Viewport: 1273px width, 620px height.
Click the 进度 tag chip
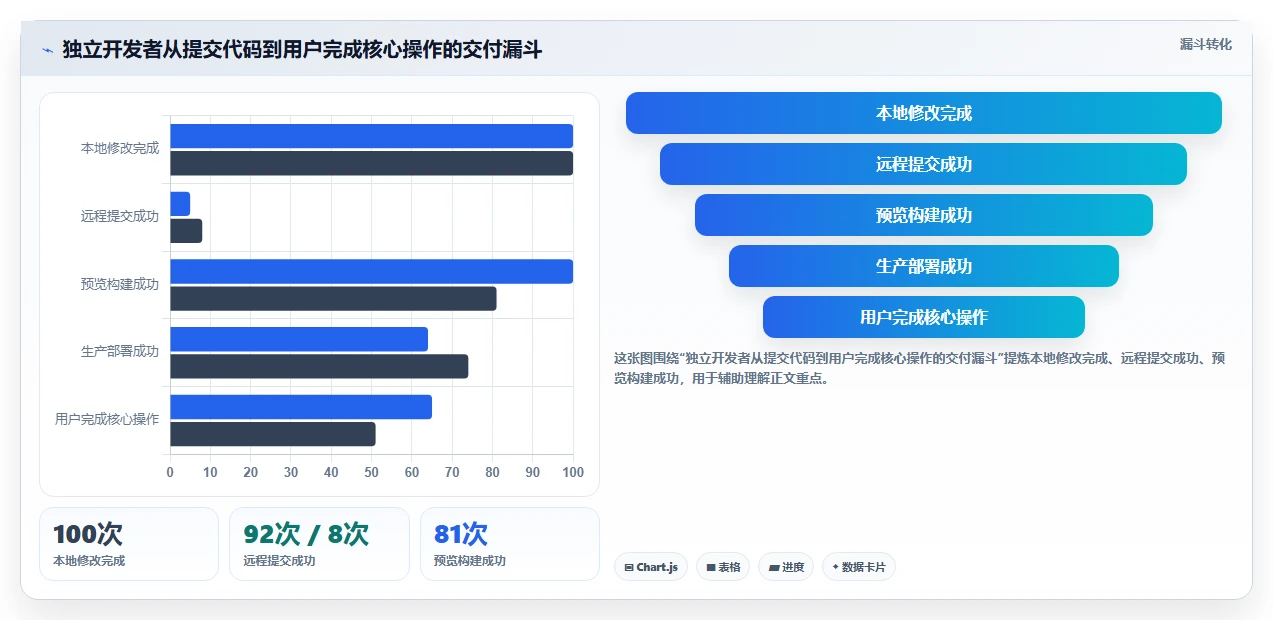[786, 567]
